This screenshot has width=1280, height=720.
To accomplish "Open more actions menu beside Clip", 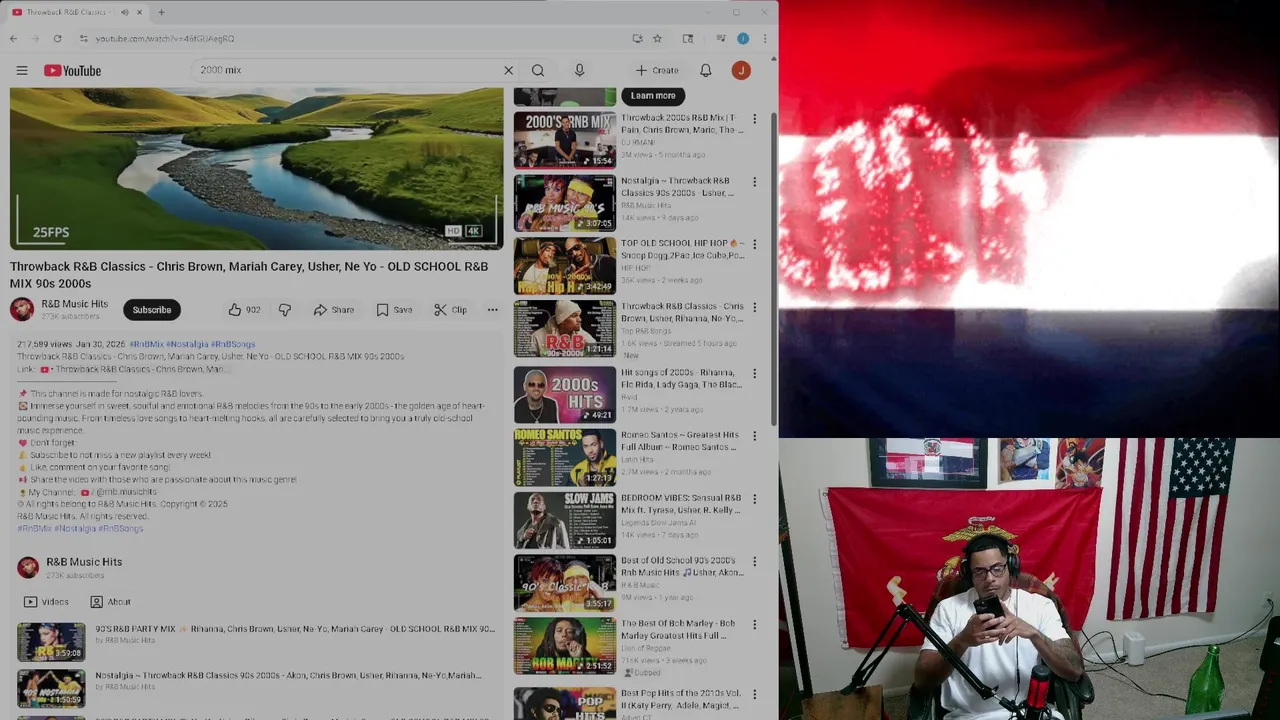I will pos(492,310).
